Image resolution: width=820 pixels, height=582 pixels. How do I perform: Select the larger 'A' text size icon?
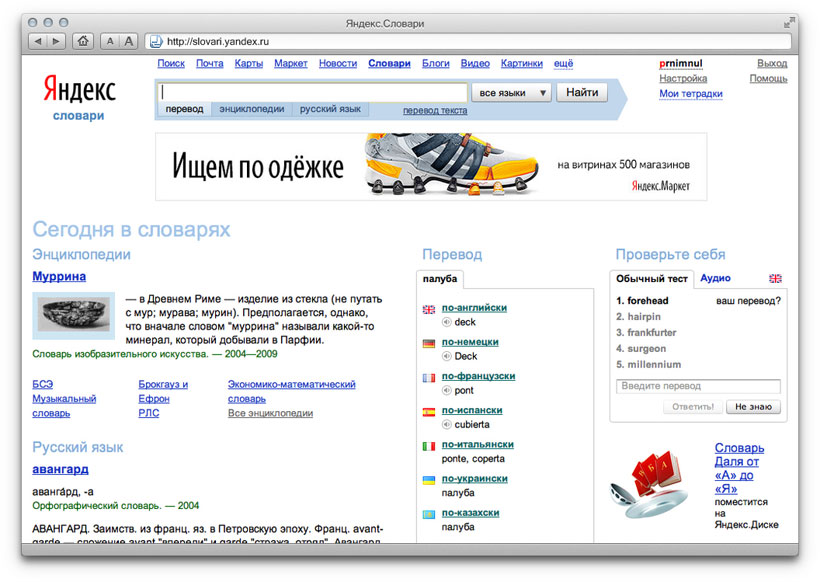[127, 42]
